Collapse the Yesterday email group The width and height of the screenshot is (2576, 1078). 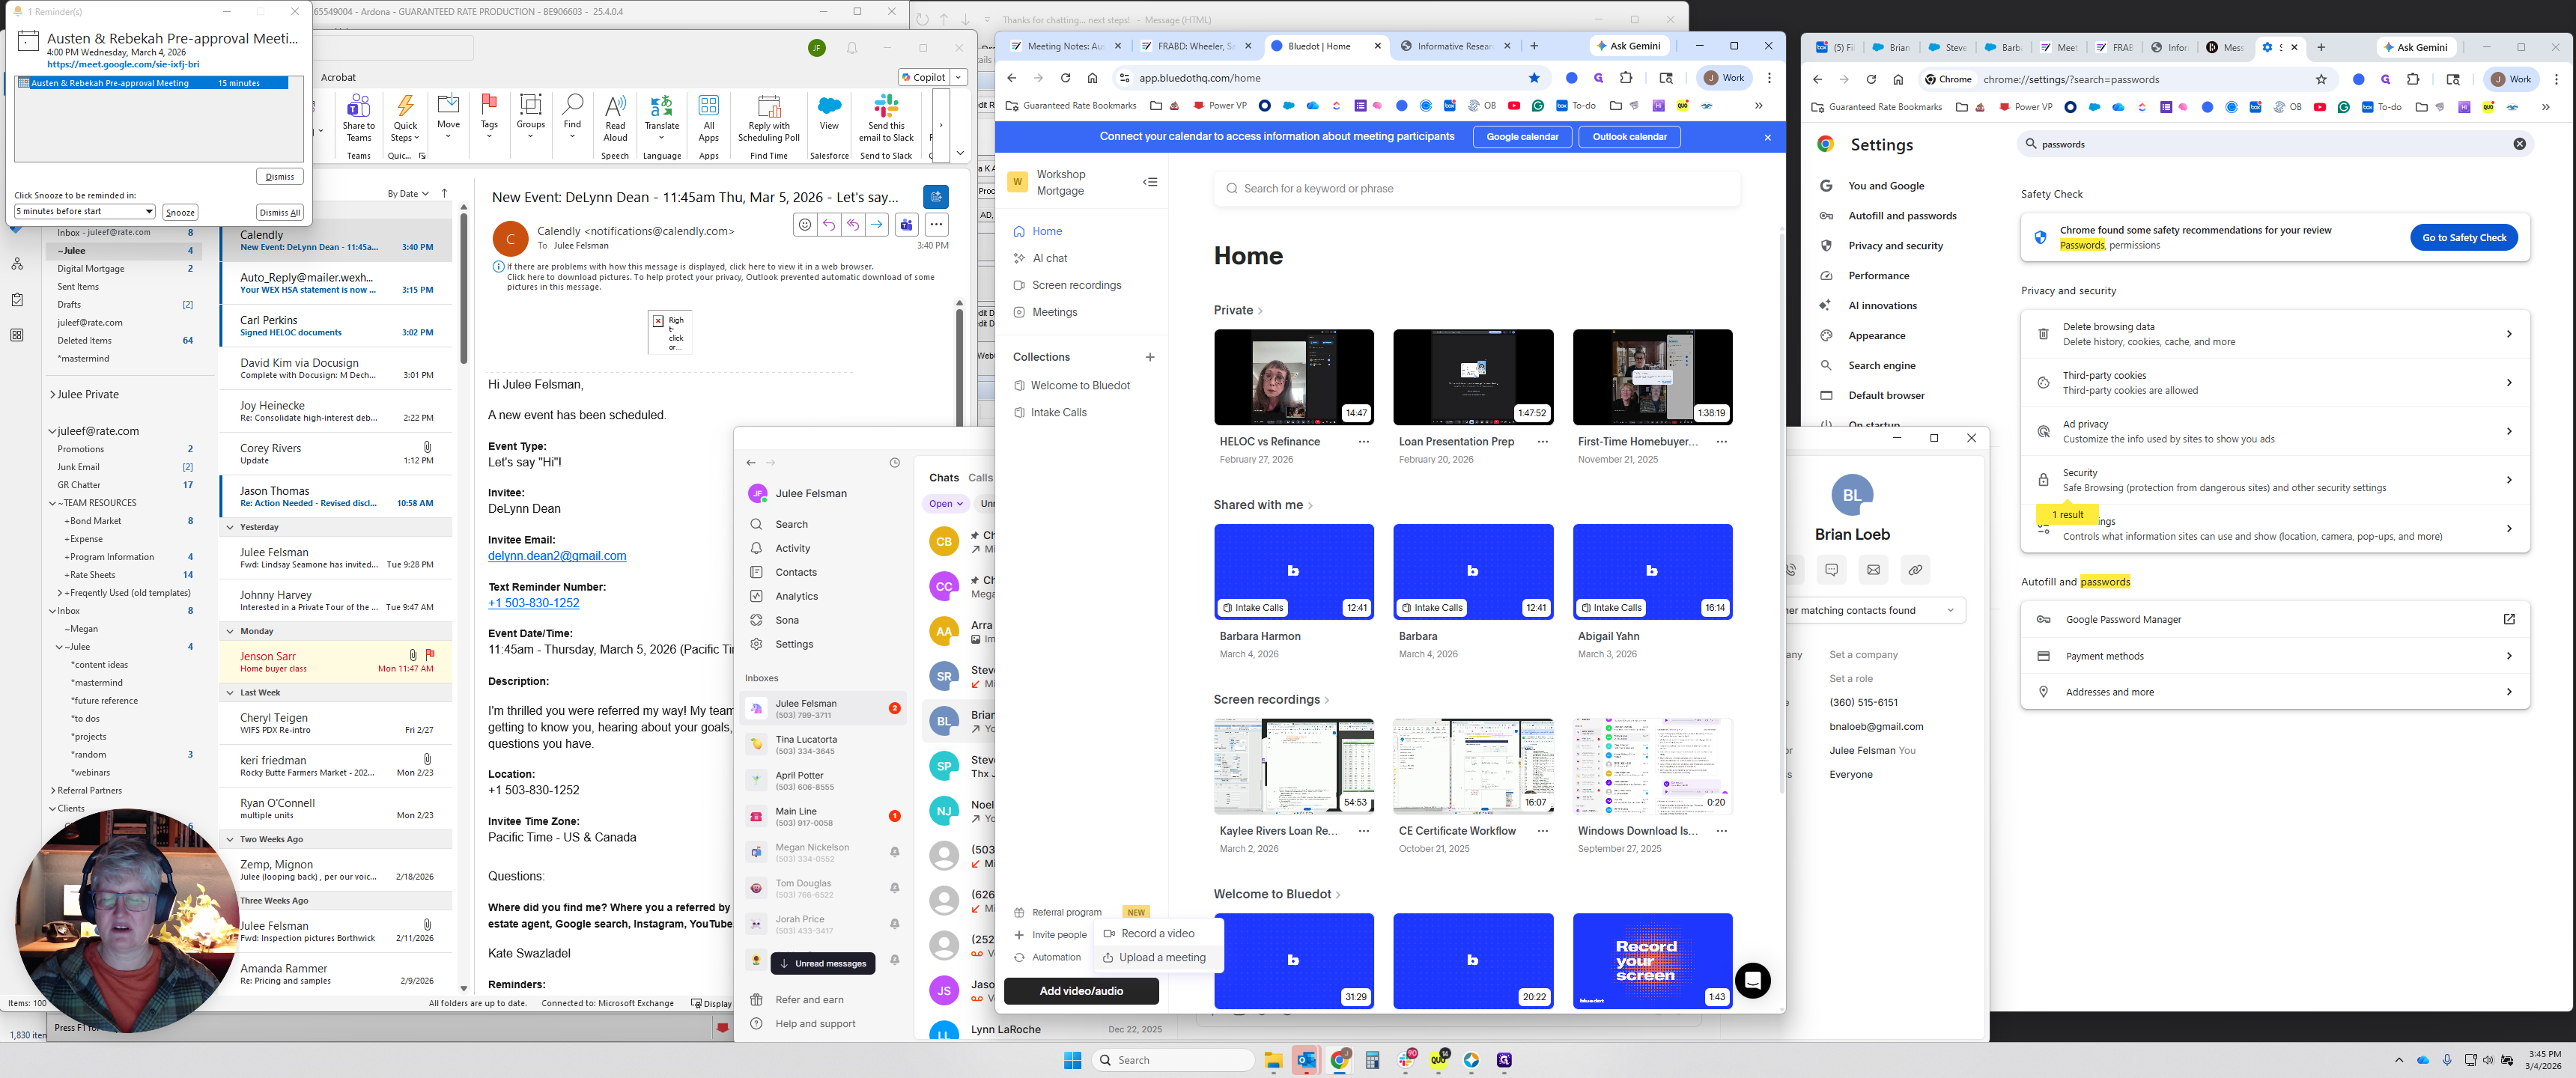coord(230,527)
